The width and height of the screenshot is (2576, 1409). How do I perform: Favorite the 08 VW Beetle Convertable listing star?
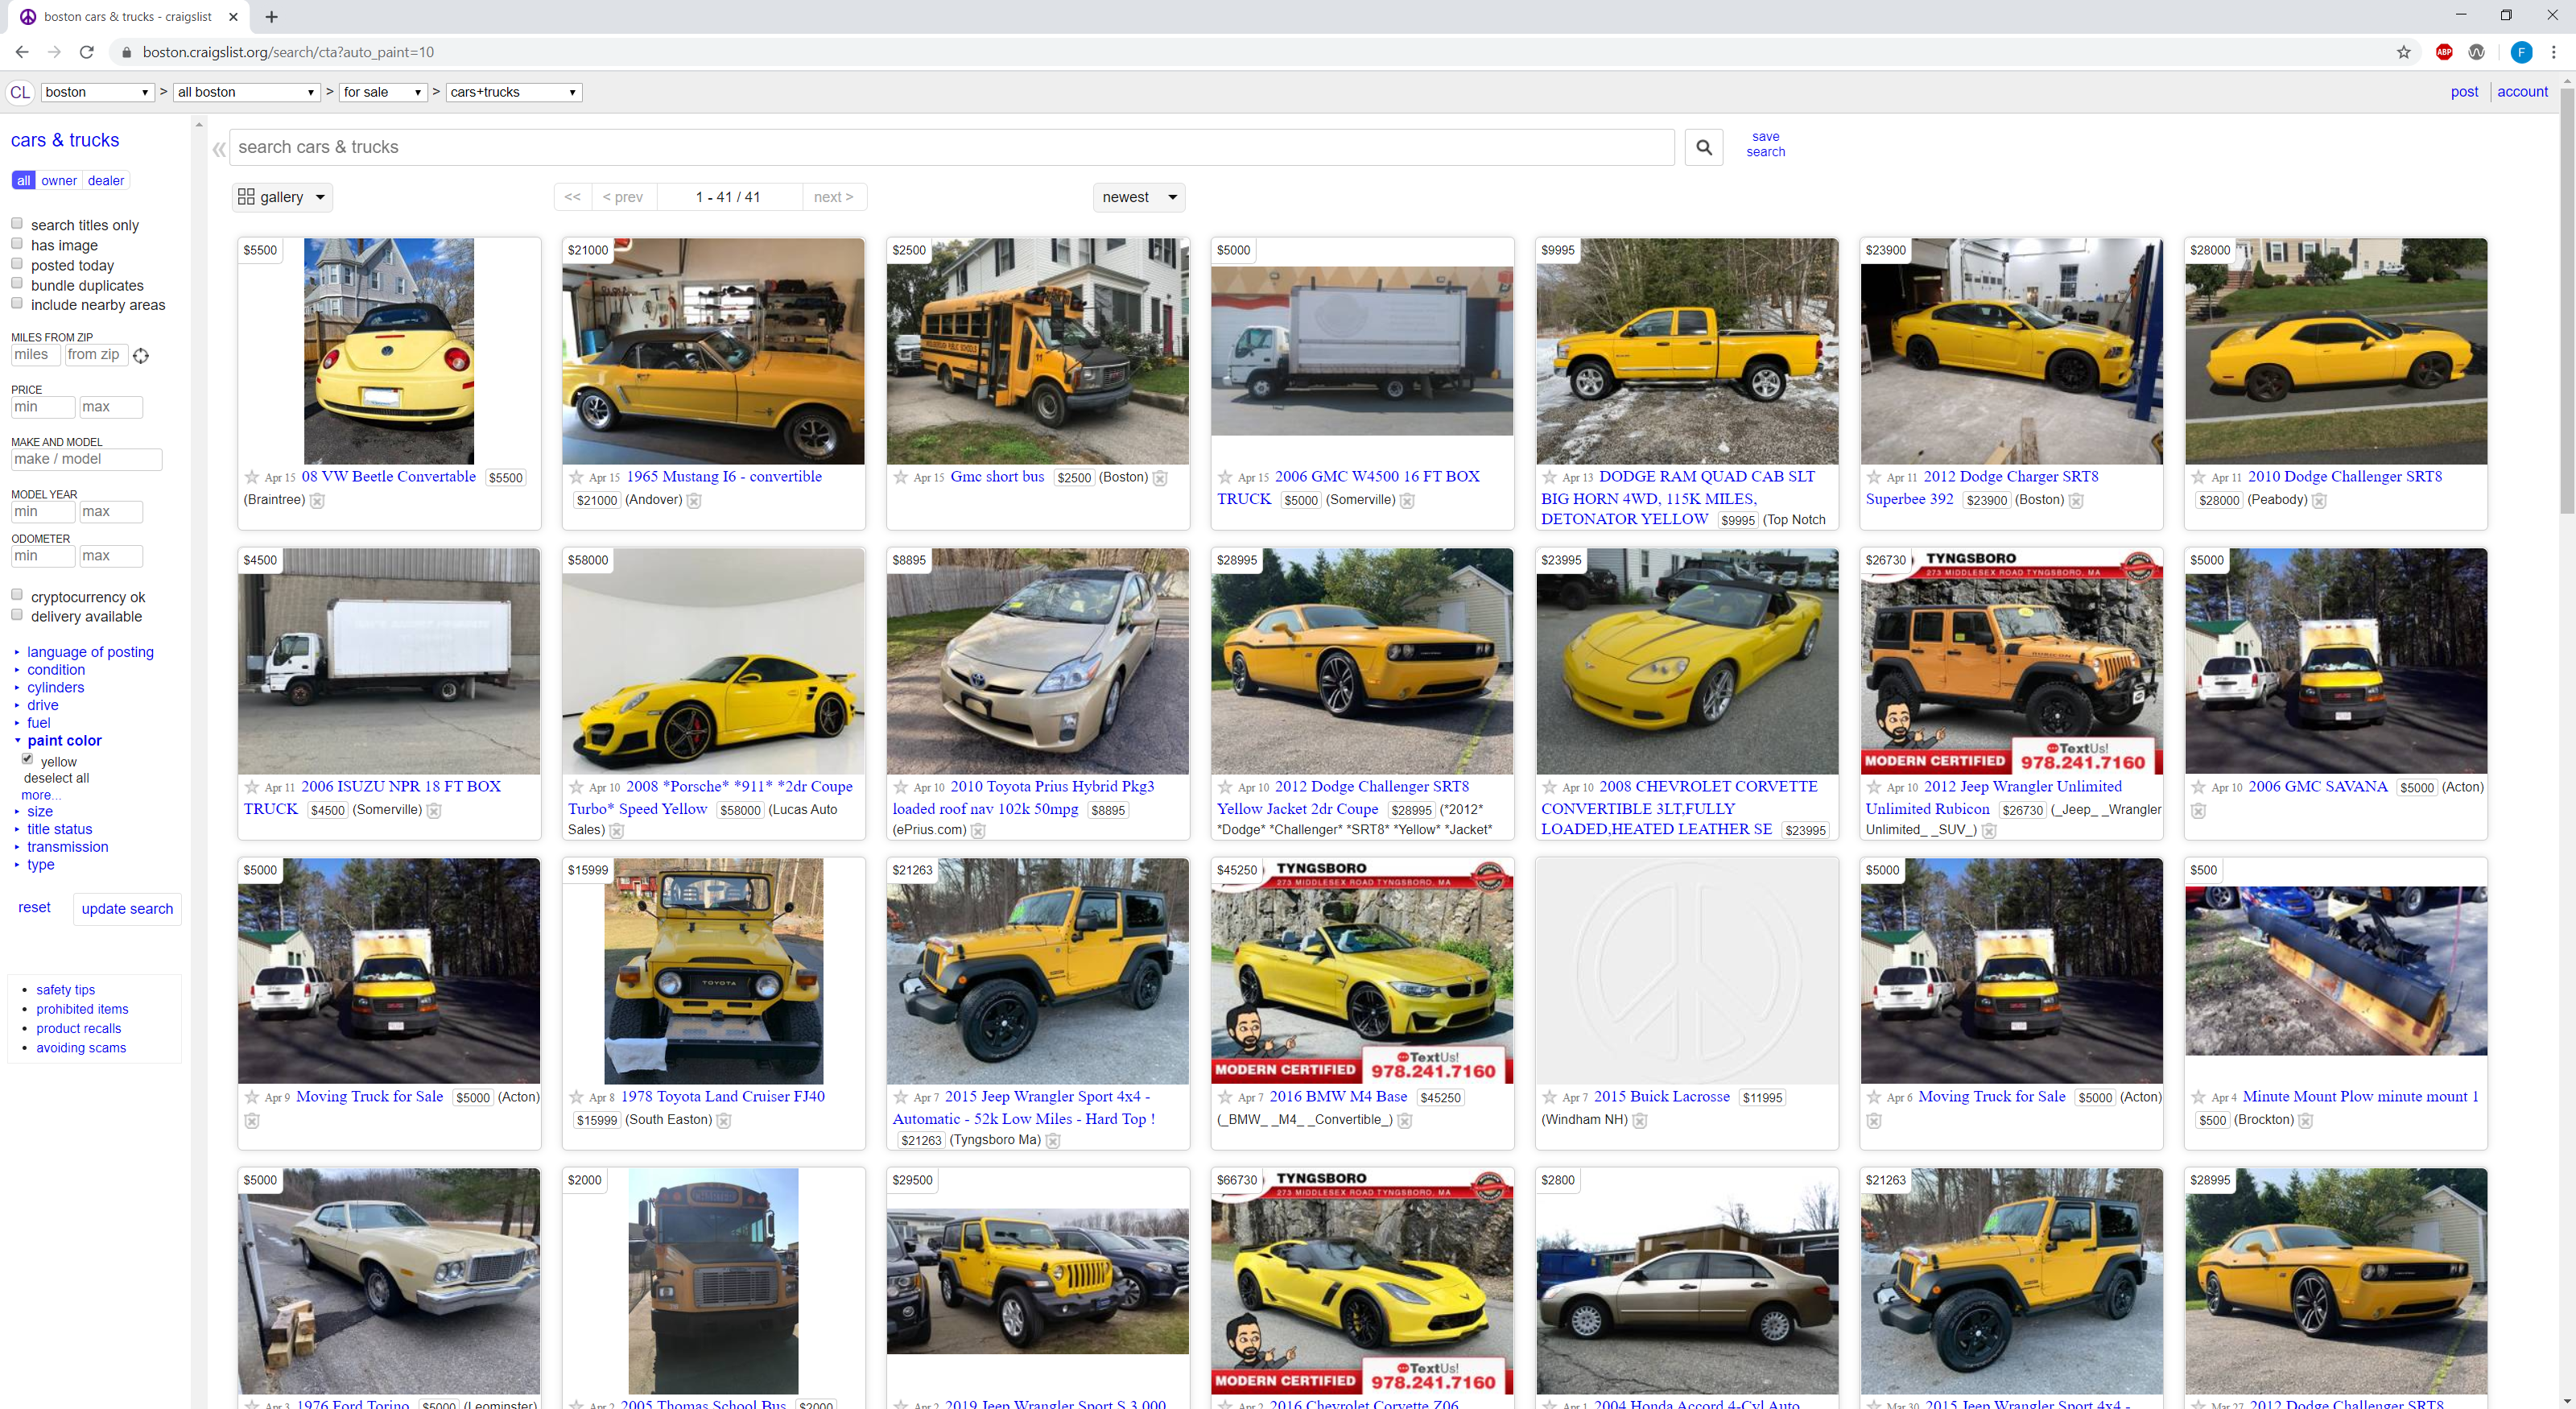coord(252,477)
